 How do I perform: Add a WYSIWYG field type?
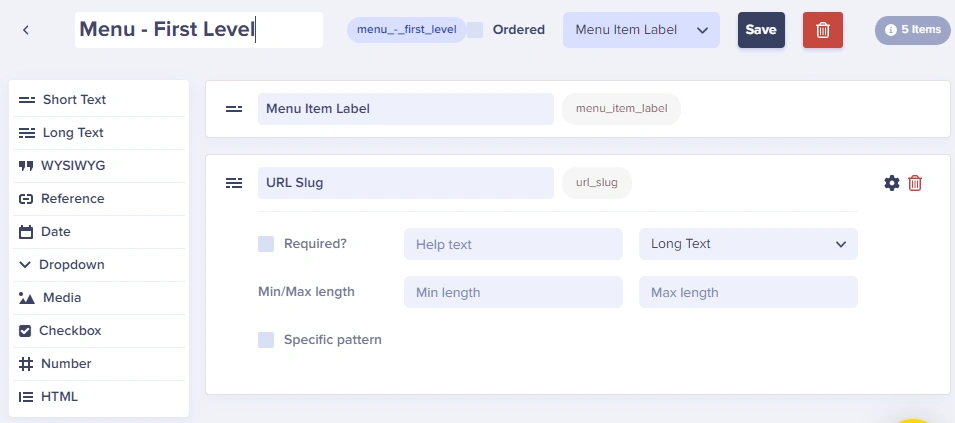pyautogui.click(x=99, y=166)
